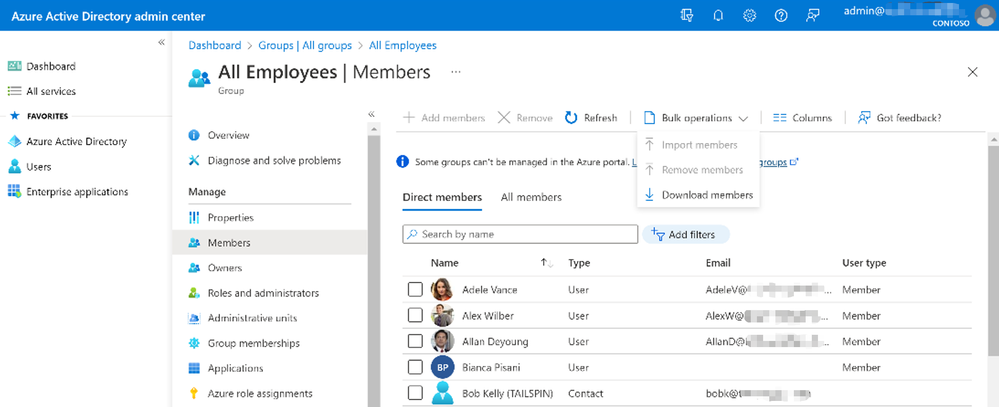Click the Email column header

pyautogui.click(x=718, y=263)
